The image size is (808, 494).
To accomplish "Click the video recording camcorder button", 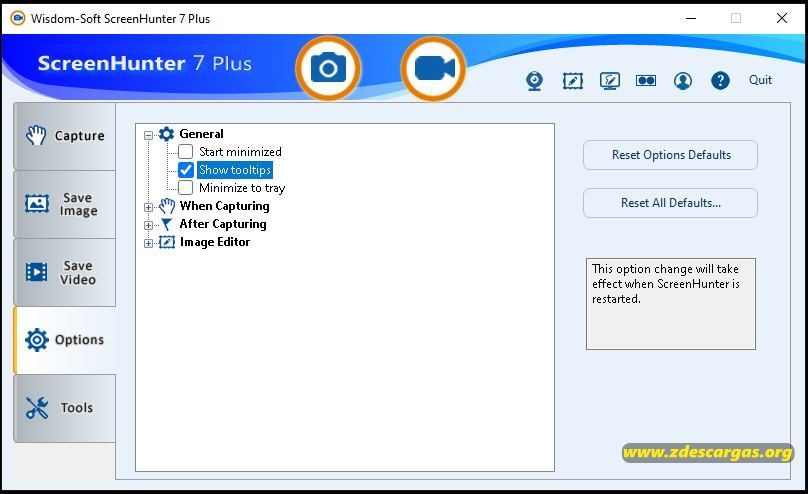I will coord(433,68).
